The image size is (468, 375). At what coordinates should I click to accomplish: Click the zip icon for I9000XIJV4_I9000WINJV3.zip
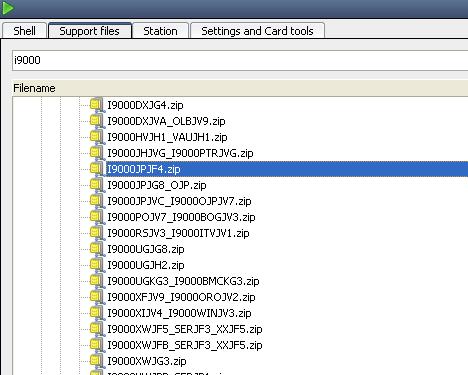(96, 313)
